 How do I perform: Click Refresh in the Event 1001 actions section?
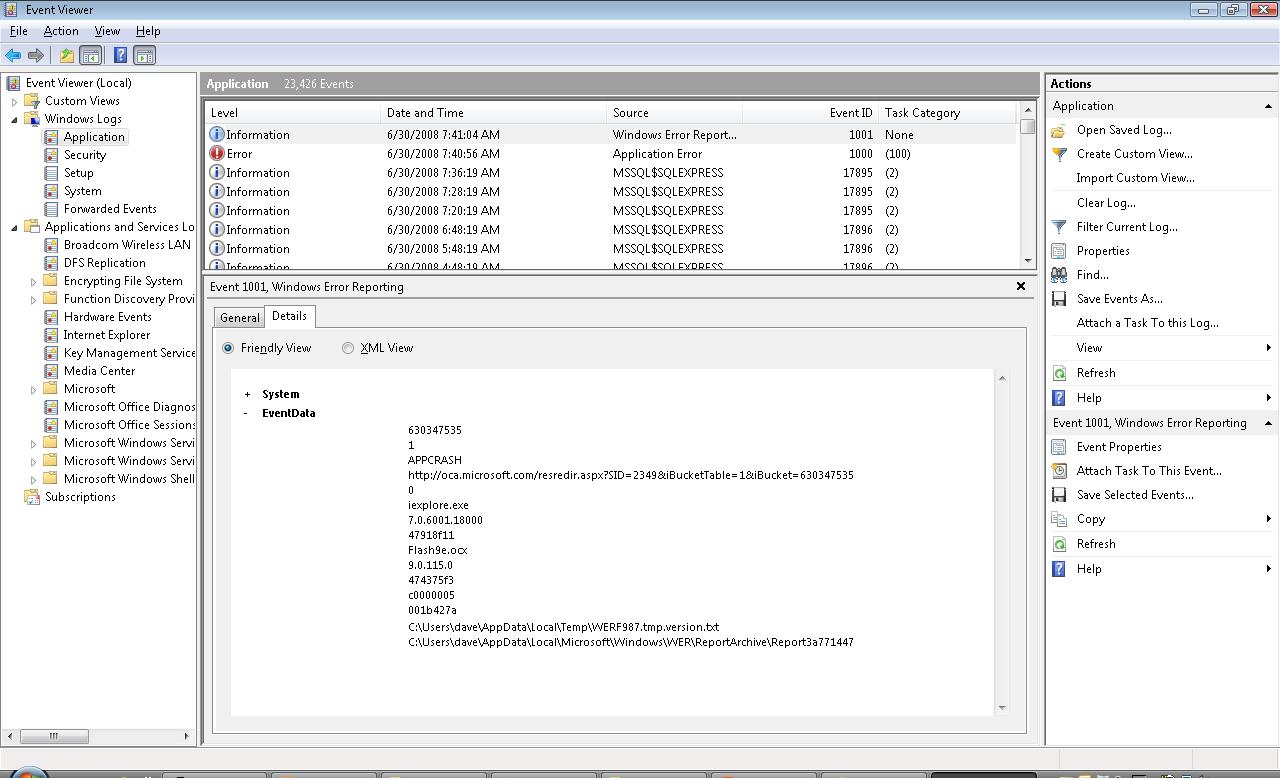click(x=1096, y=544)
